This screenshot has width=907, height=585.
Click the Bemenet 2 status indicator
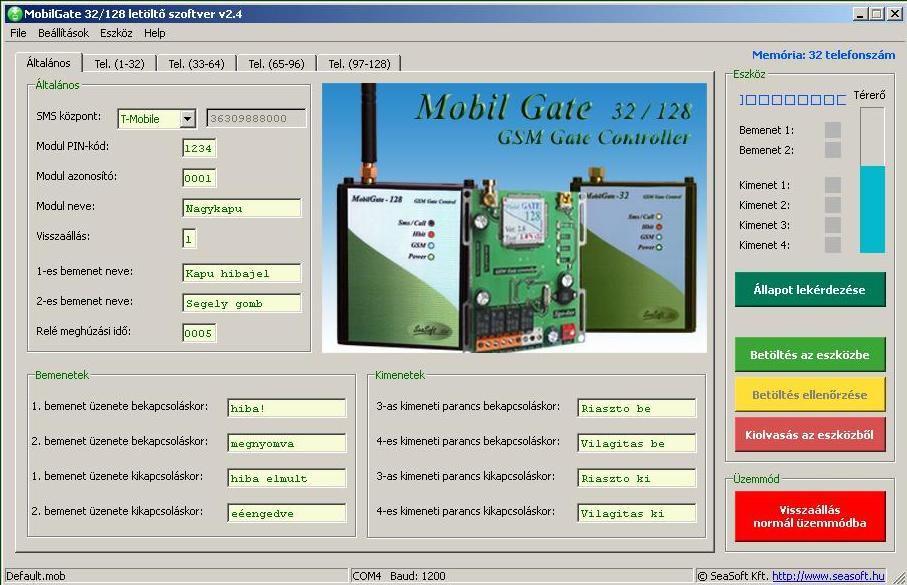click(x=832, y=150)
